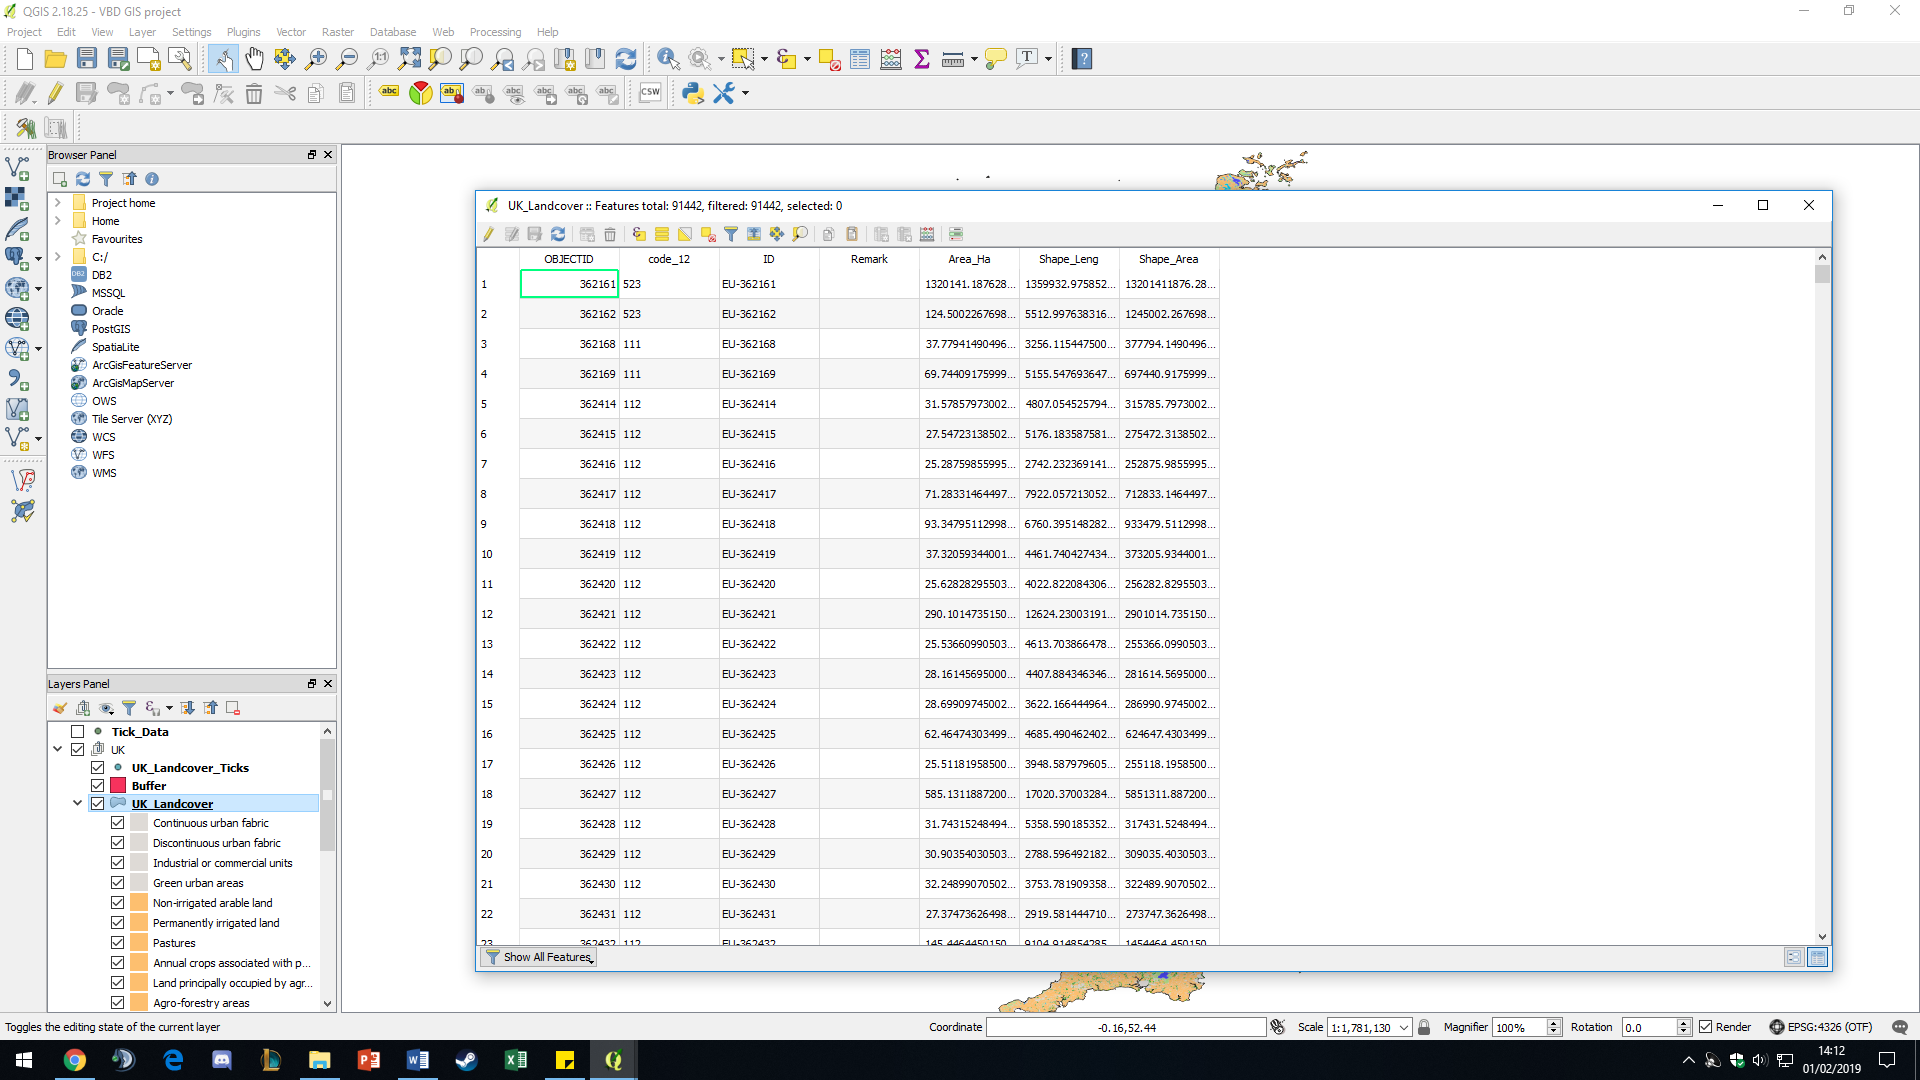Image resolution: width=1920 pixels, height=1080 pixels.
Task: Uncheck Continuous urban fabric class
Action: [117, 823]
